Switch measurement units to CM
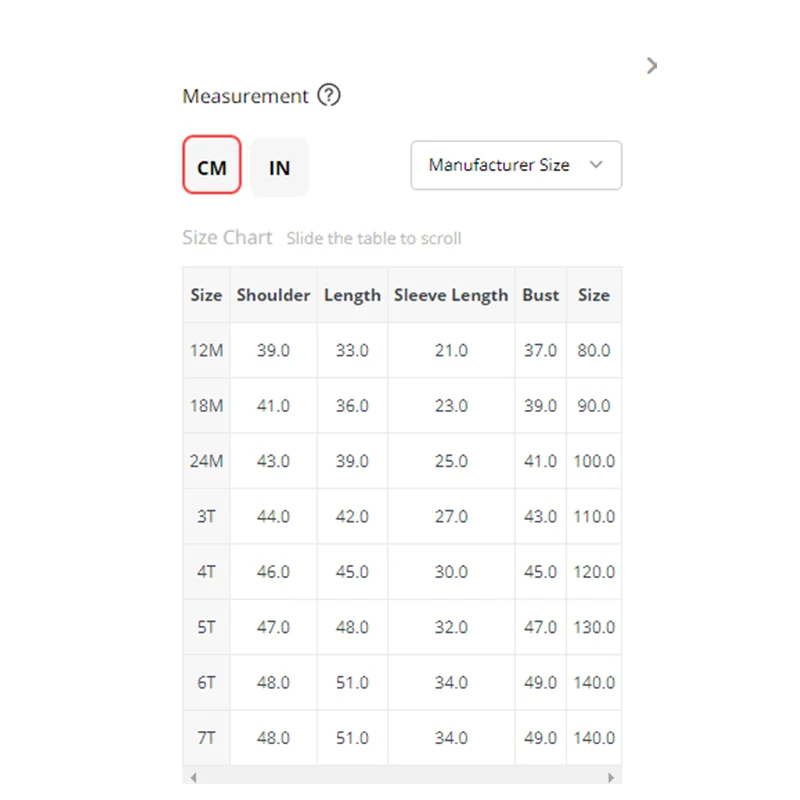This screenshot has height=800, width=800. [x=212, y=166]
